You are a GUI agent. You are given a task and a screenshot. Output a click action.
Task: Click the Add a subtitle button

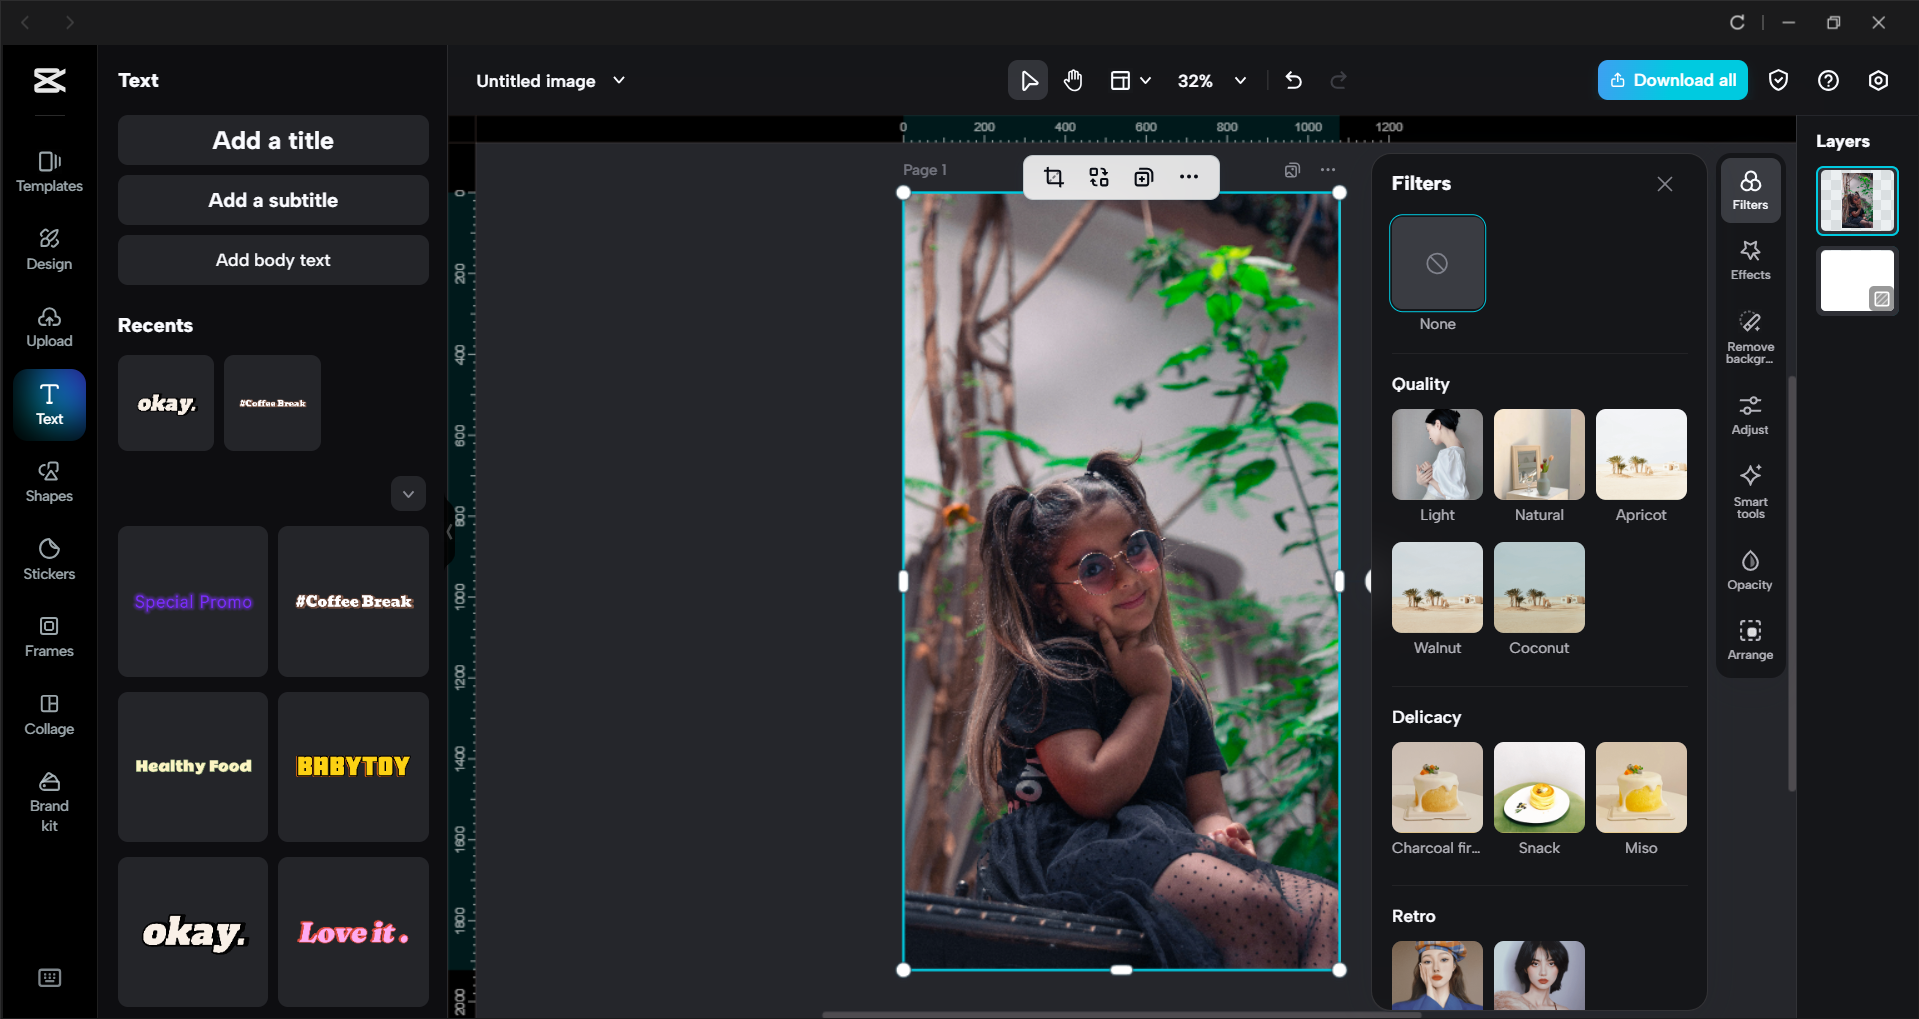[272, 199]
